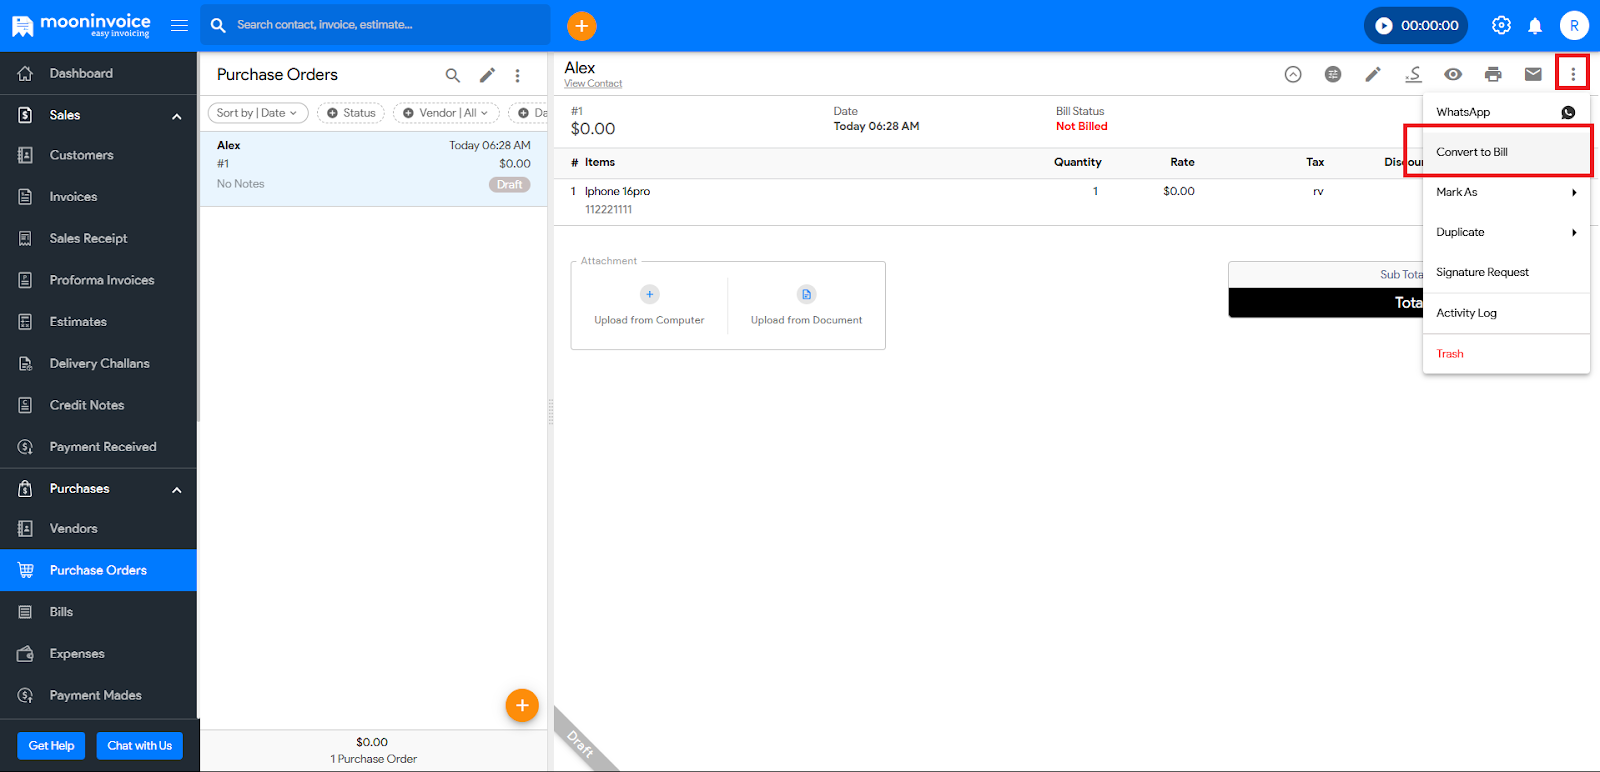
Task: Click the more options kebab in the detail toolbar
Action: click(1573, 74)
